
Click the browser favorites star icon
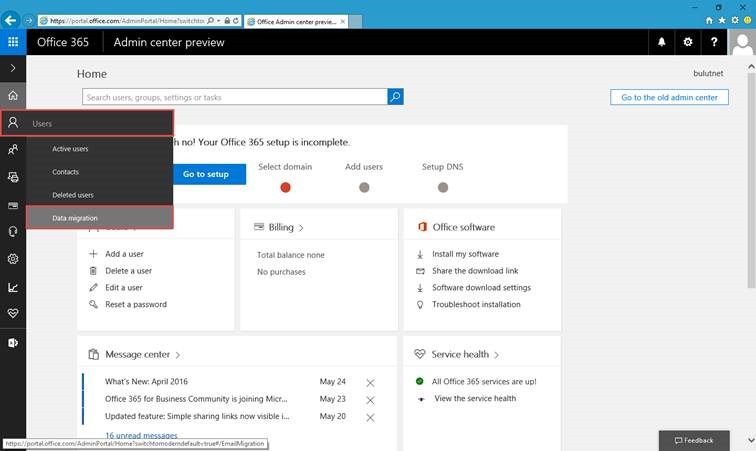pos(722,20)
